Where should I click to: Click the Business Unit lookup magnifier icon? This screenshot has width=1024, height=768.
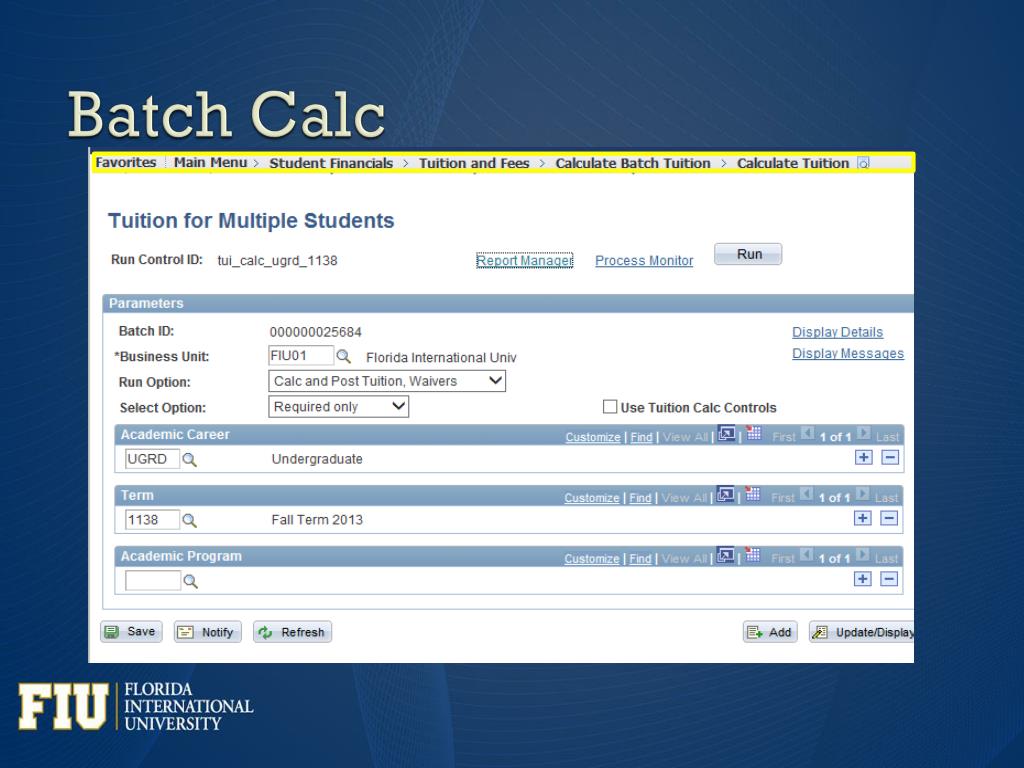[344, 357]
